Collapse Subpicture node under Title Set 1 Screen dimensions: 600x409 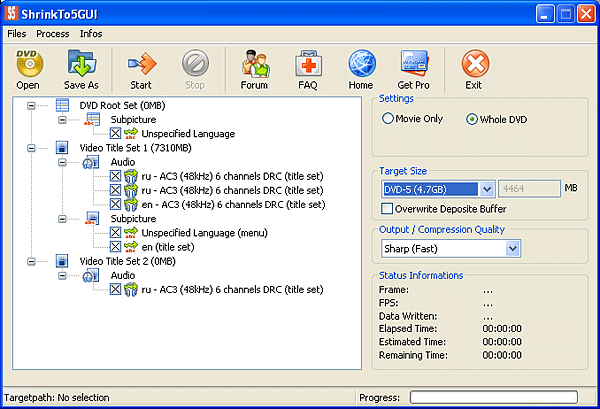62,219
